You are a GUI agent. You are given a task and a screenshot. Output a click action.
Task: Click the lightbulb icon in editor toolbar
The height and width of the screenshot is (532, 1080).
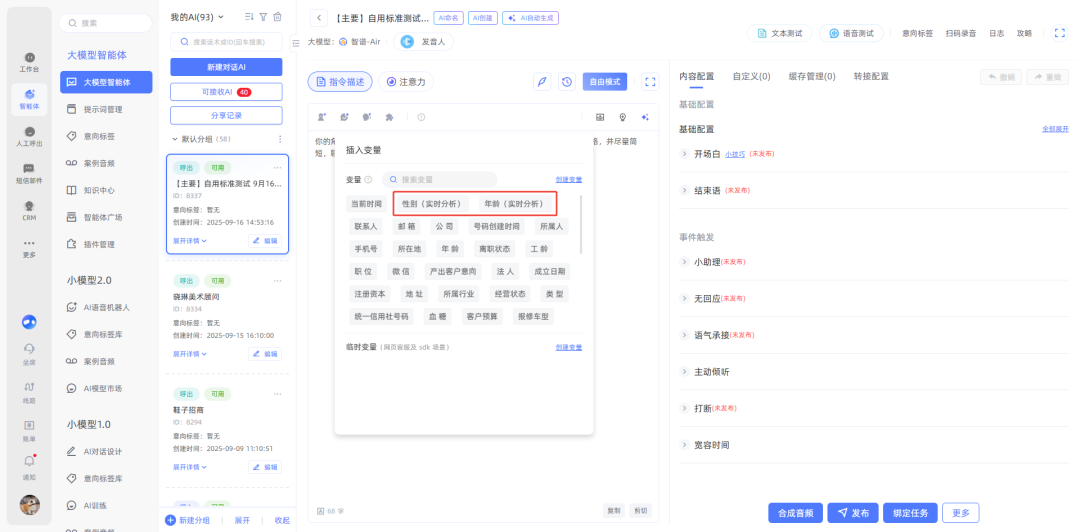pos(623,117)
